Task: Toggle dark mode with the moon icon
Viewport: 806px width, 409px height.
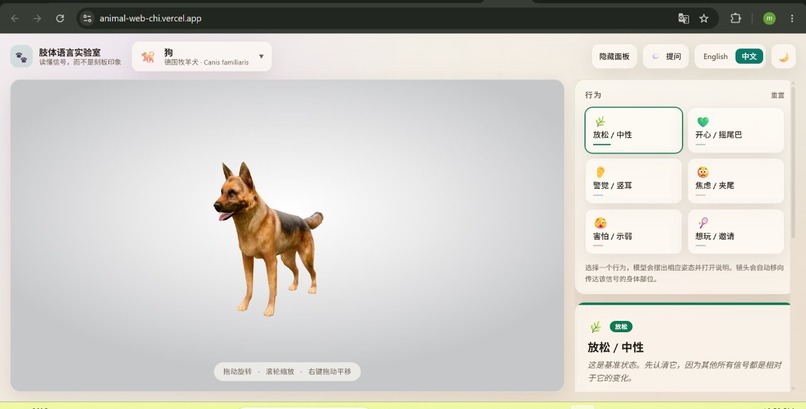Action: pos(783,57)
